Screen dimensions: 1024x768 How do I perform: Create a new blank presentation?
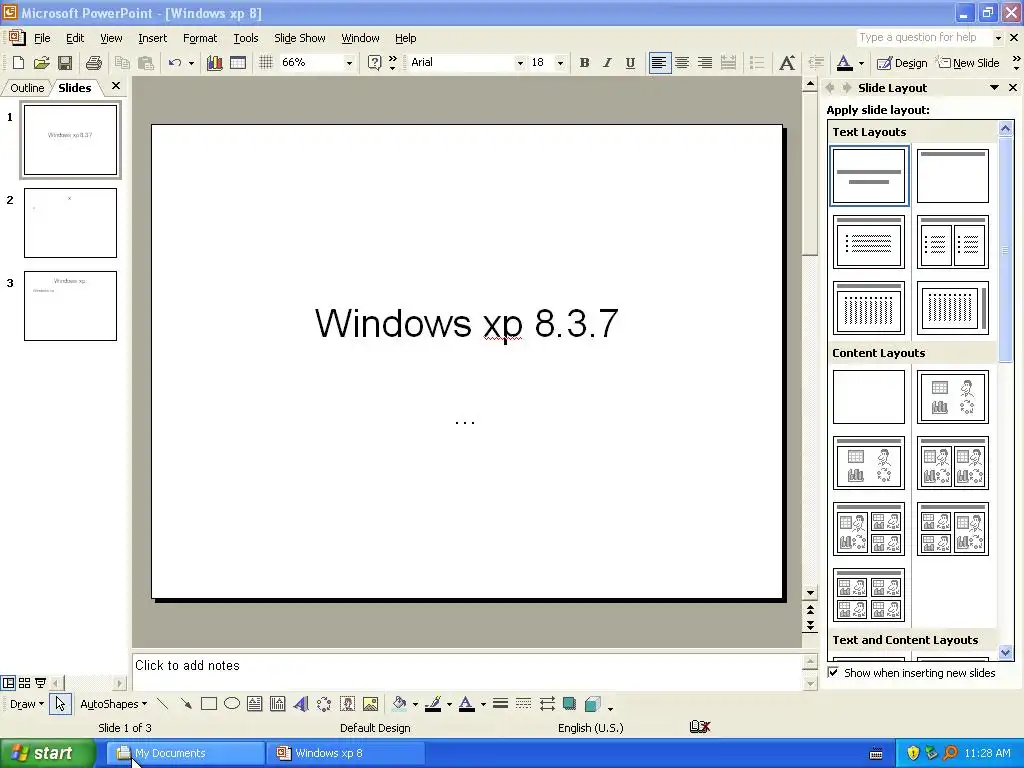tap(18, 63)
